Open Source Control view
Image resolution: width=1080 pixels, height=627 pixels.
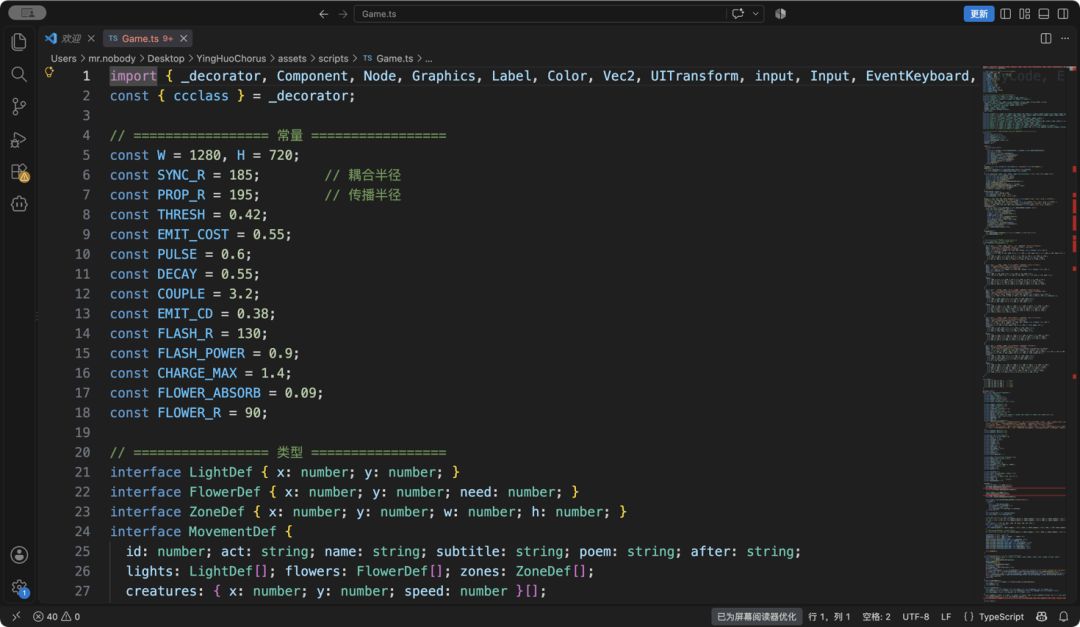pos(19,106)
